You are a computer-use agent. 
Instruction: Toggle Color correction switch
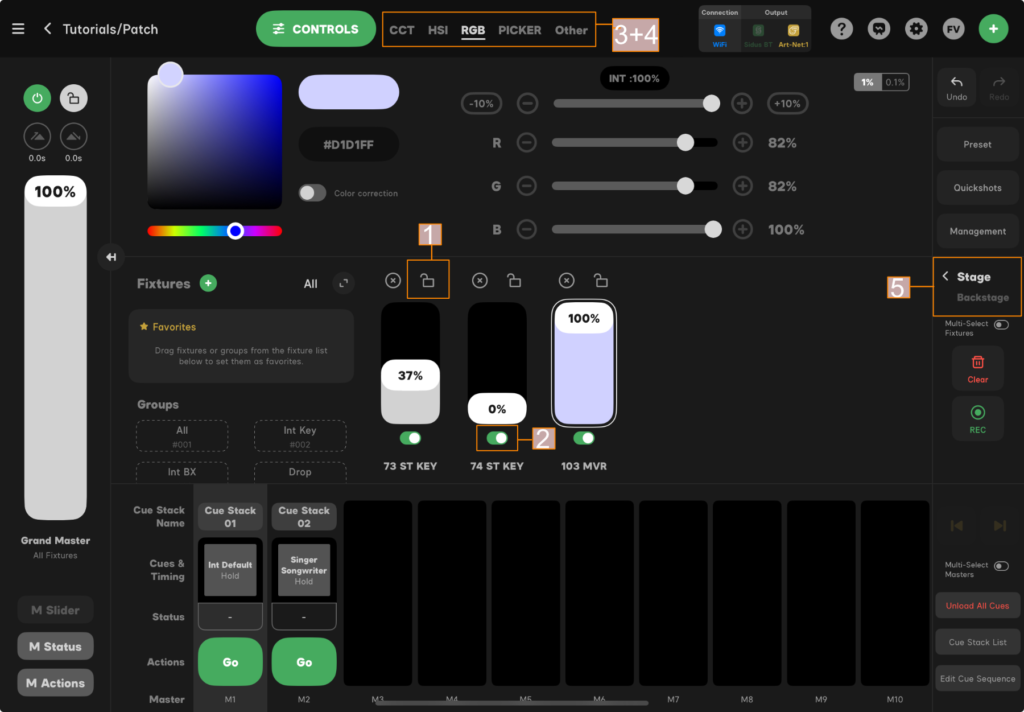tap(313, 193)
